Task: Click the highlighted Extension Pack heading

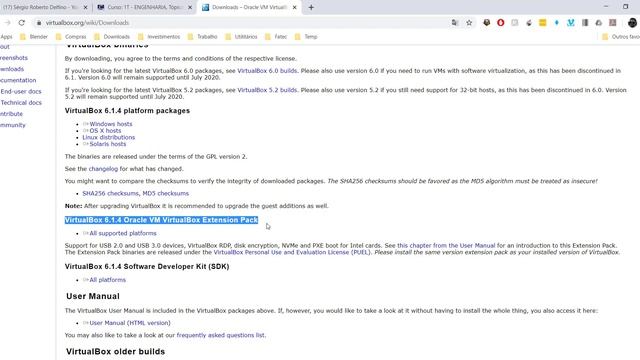Action: click(x=161, y=220)
